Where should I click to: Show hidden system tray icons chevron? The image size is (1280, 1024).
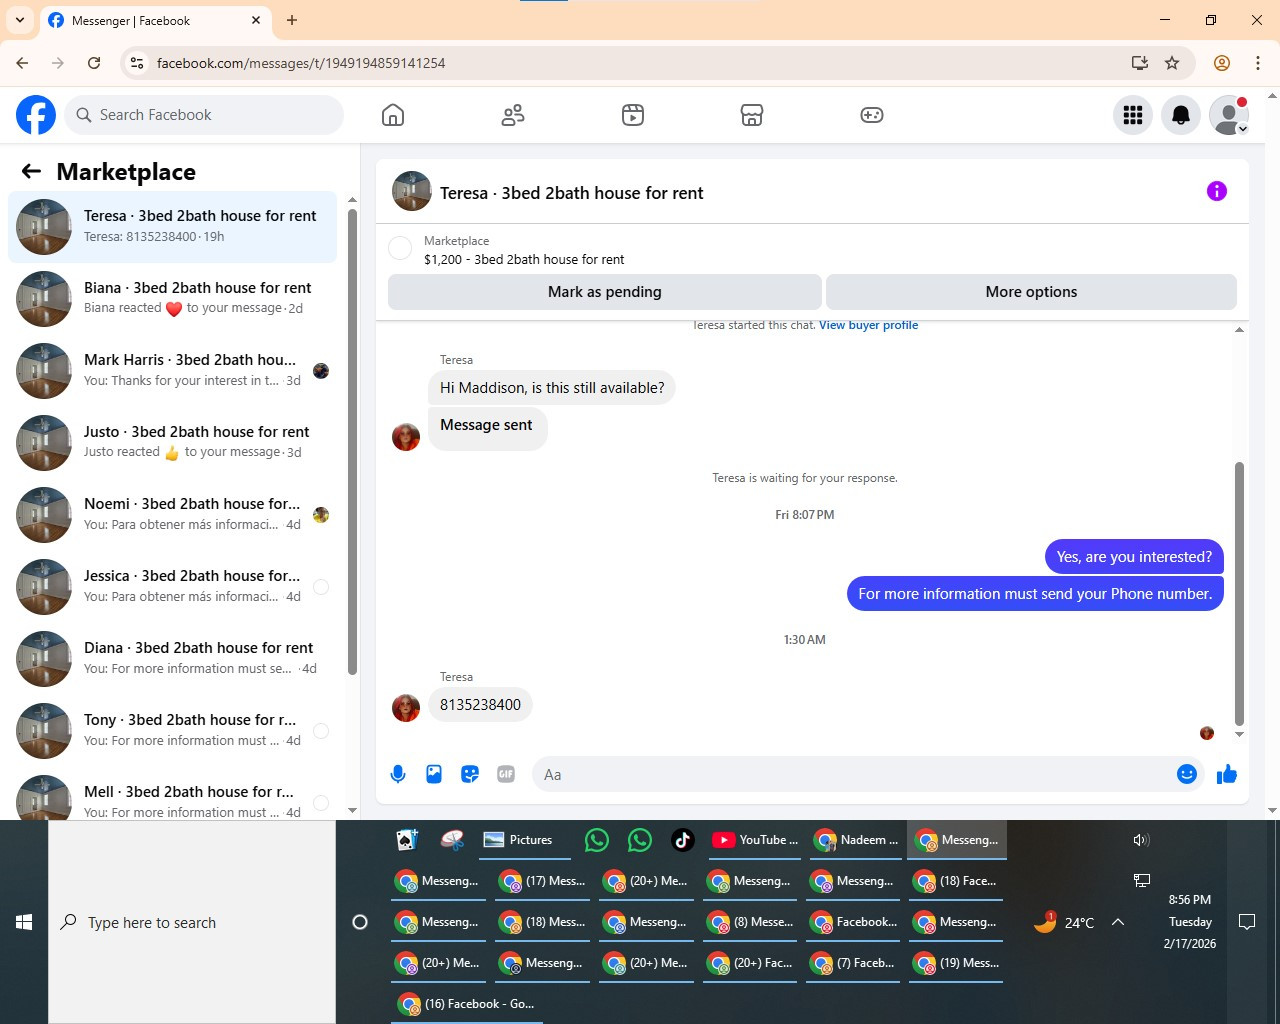[x=1118, y=922]
